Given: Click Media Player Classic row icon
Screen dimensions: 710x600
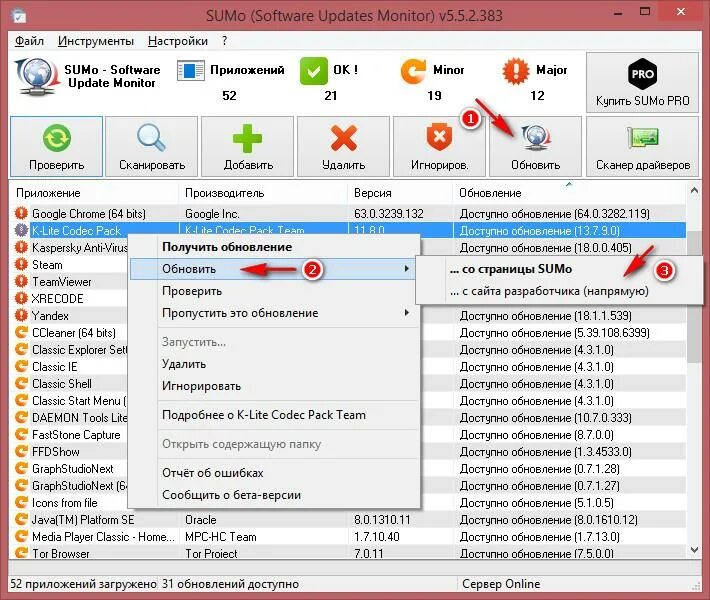Looking at the screenshot, I should click(21, 537).
